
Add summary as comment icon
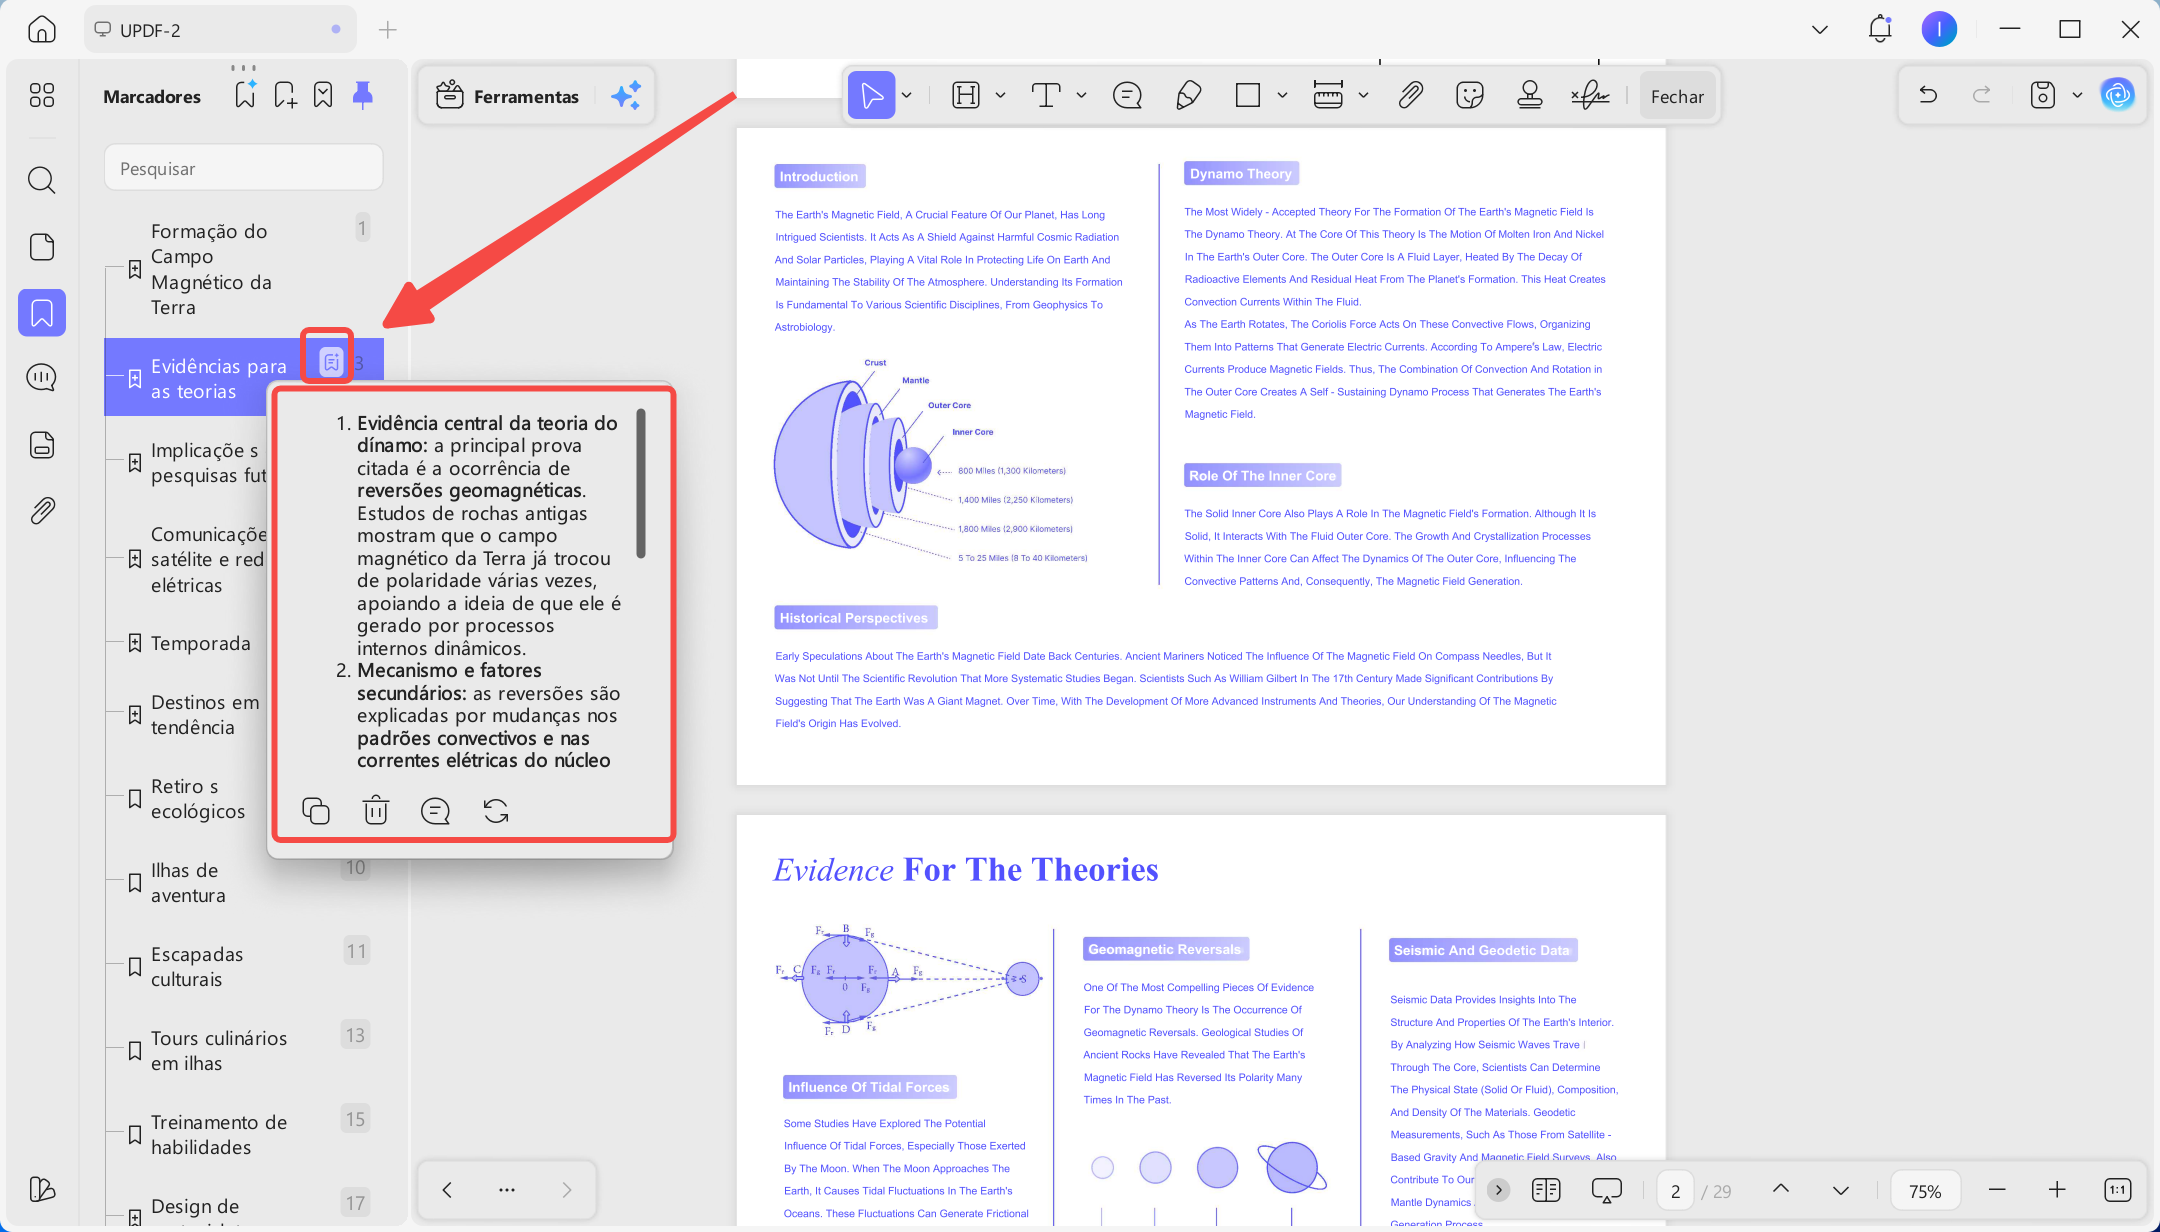(436, 810)
